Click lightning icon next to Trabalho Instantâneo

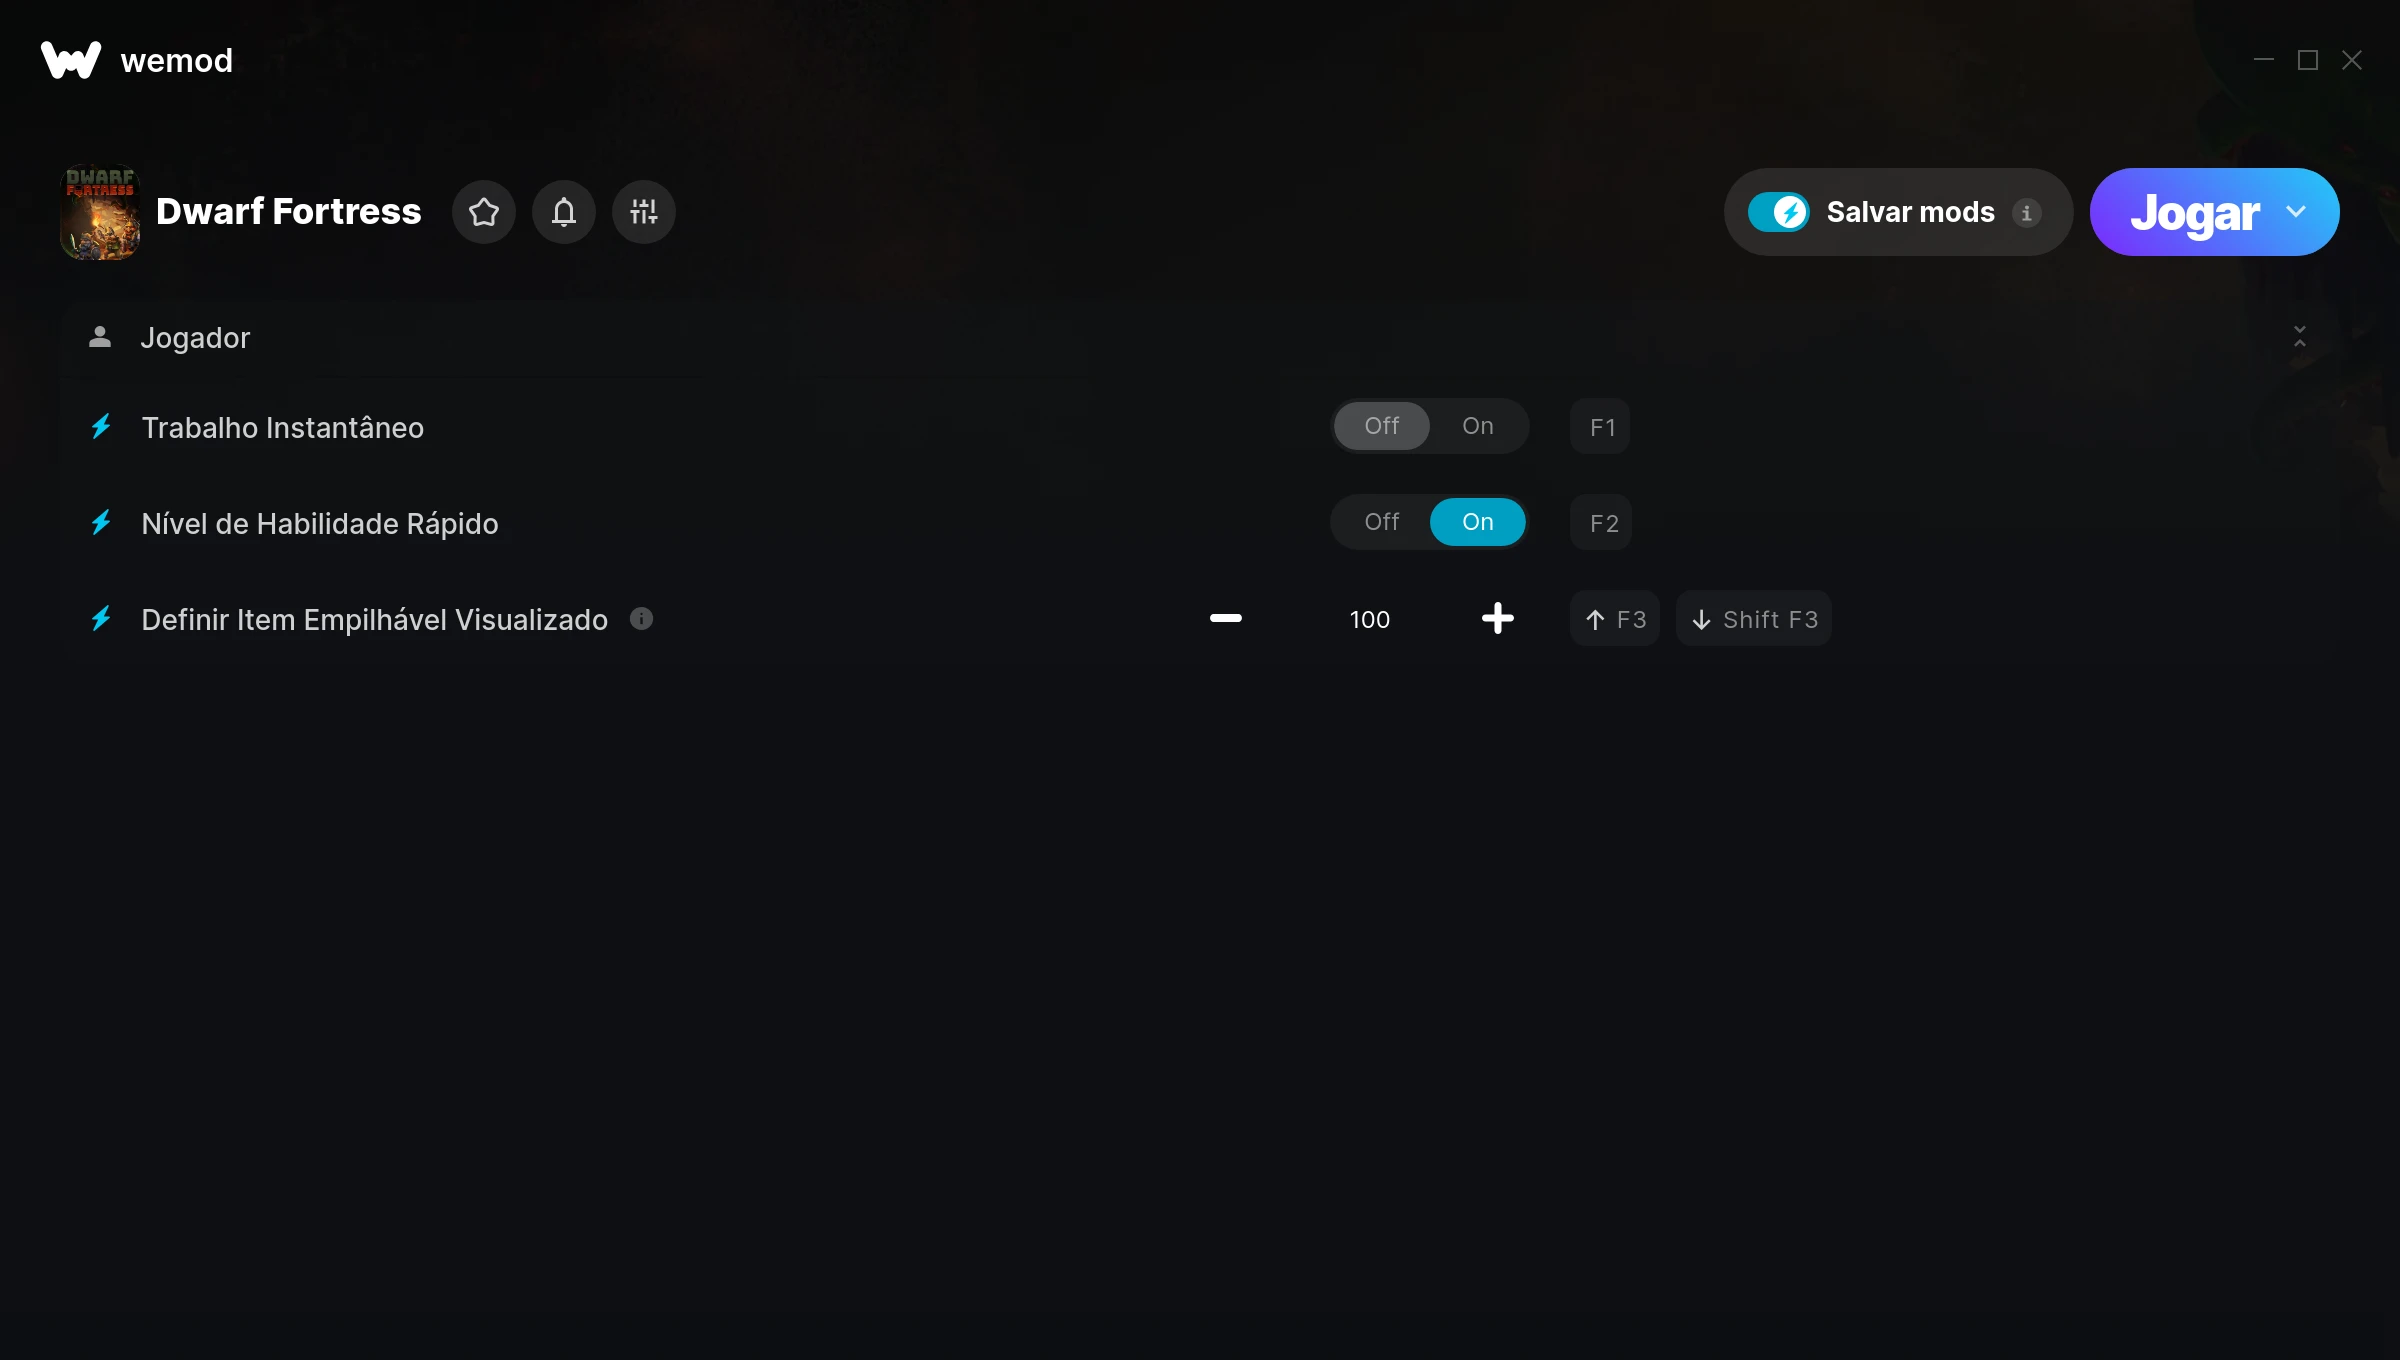pos(101,427)
